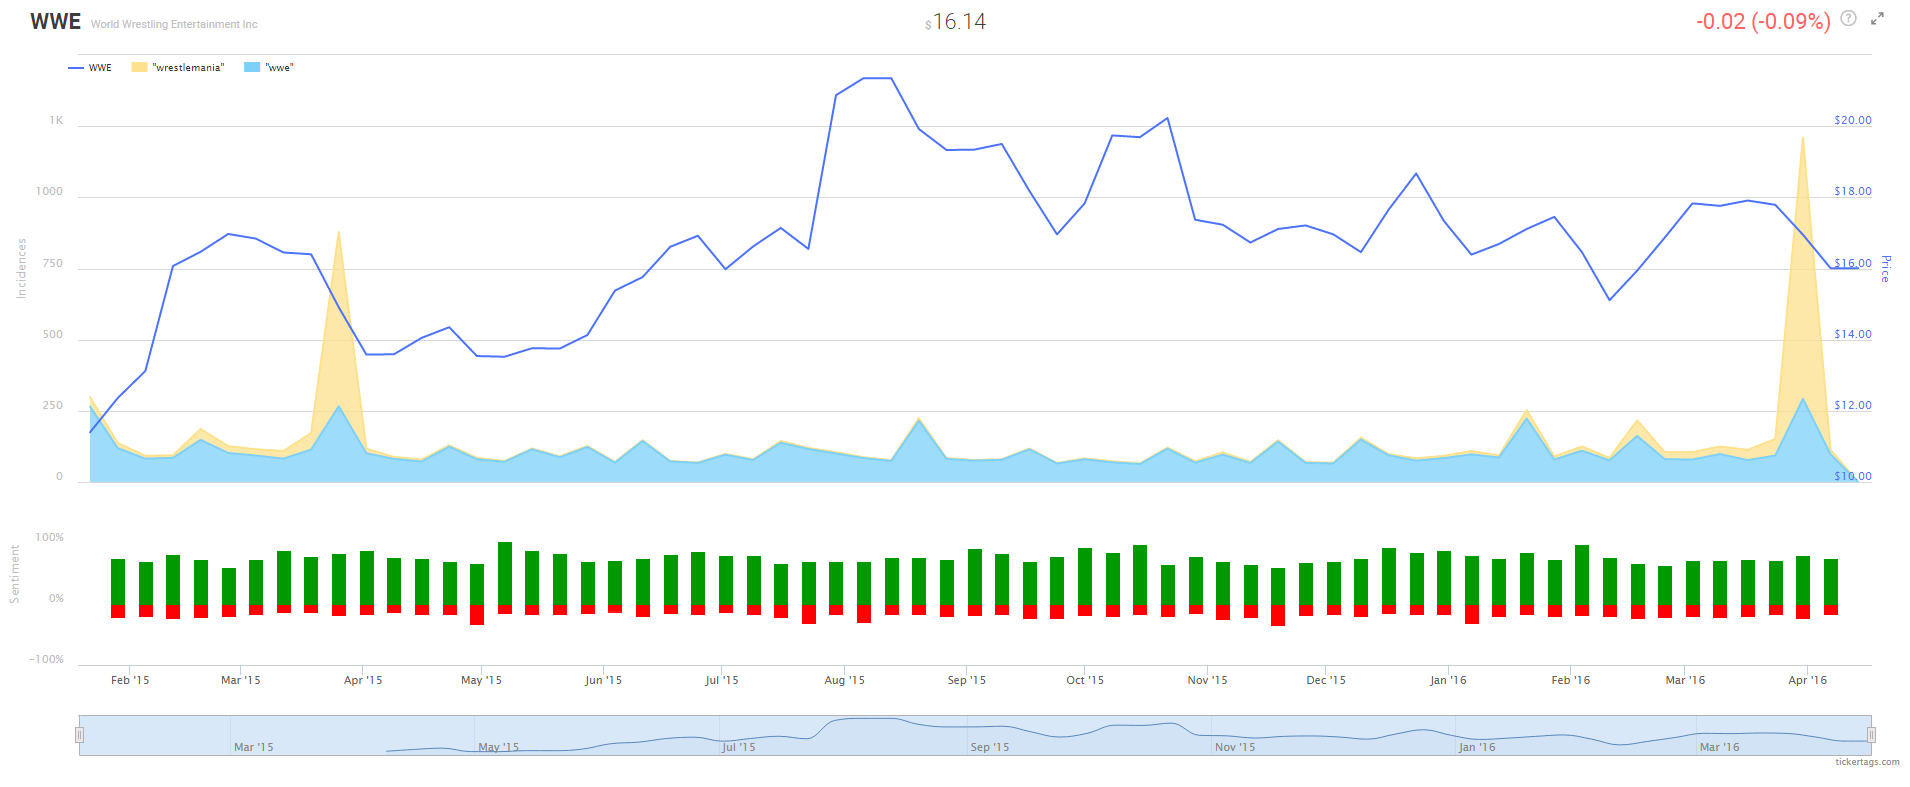The width and height of the screenshot is (1910, 787).
Task: Grab the left navigator range handle
Action: [79, 735]
